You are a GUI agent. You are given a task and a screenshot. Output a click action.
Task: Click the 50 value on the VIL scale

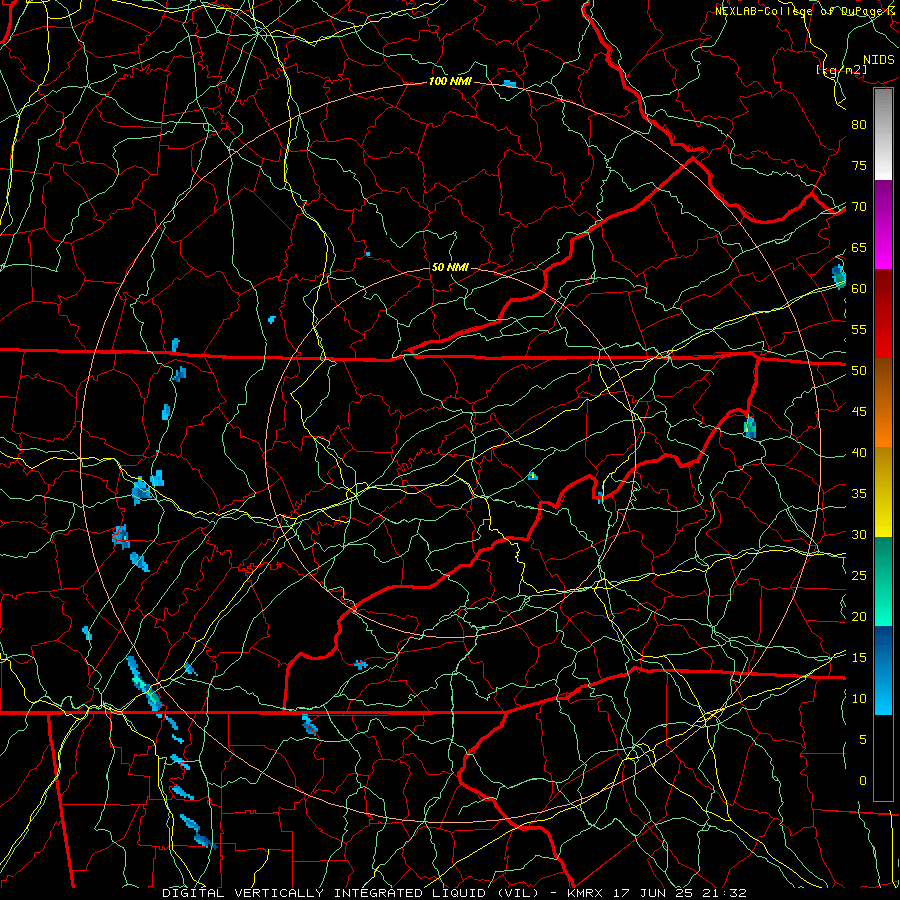pos(859,371)
